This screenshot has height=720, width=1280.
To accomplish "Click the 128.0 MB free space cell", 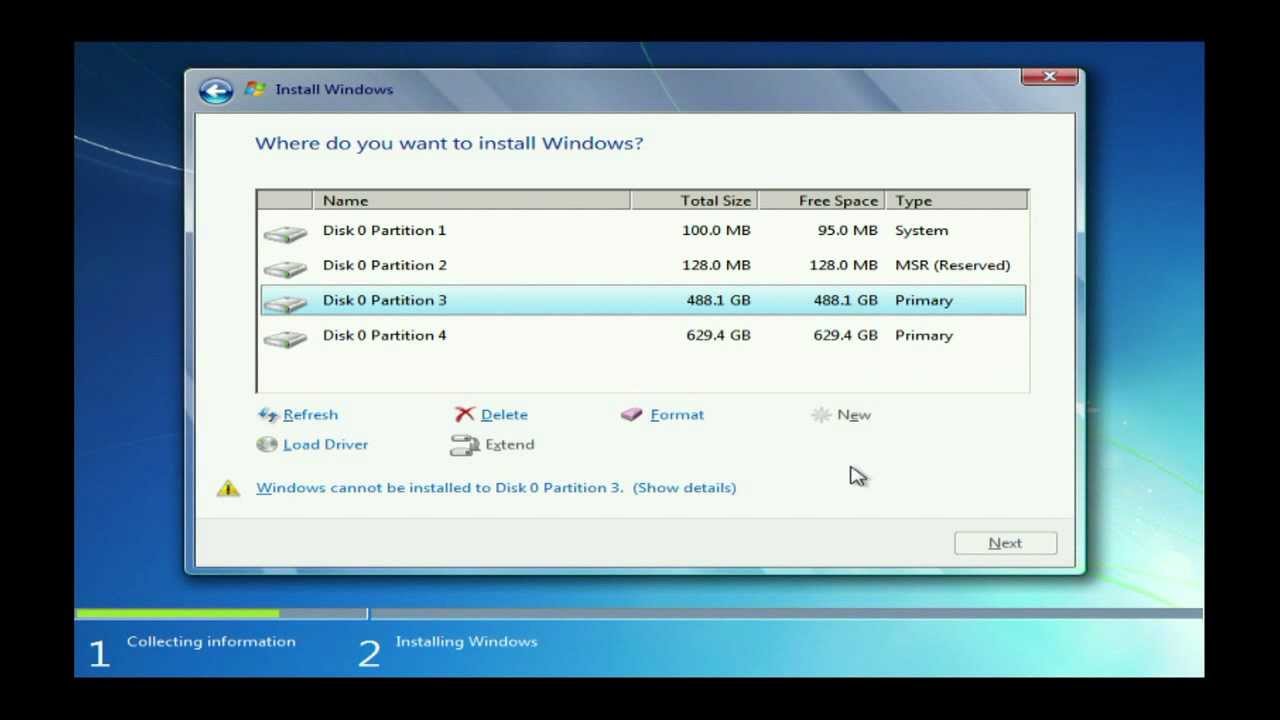I will (843, 265).
